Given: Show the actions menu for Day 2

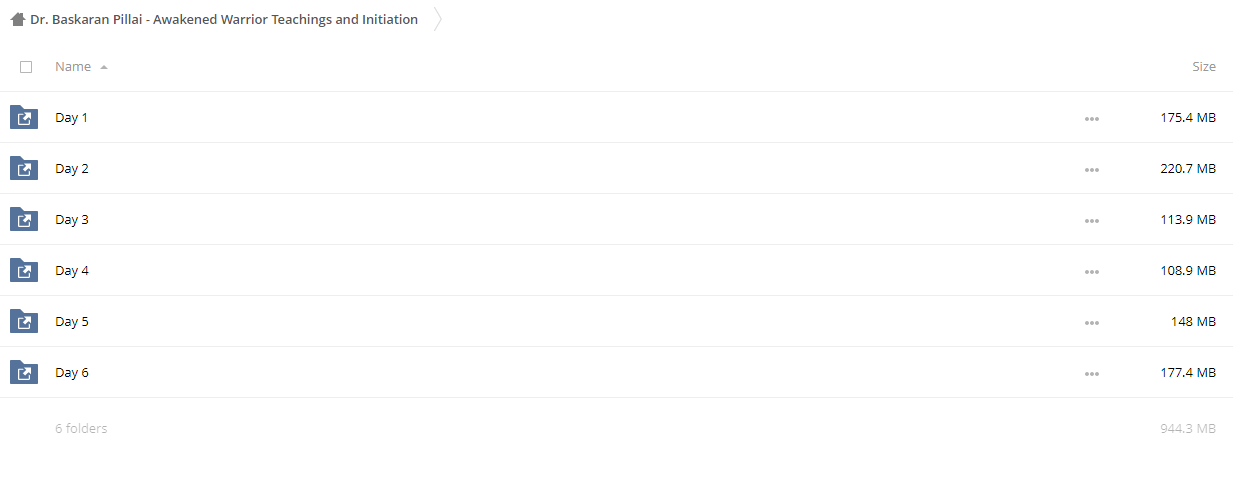Looking at the screenshot, I should (x=1091, y=170).
